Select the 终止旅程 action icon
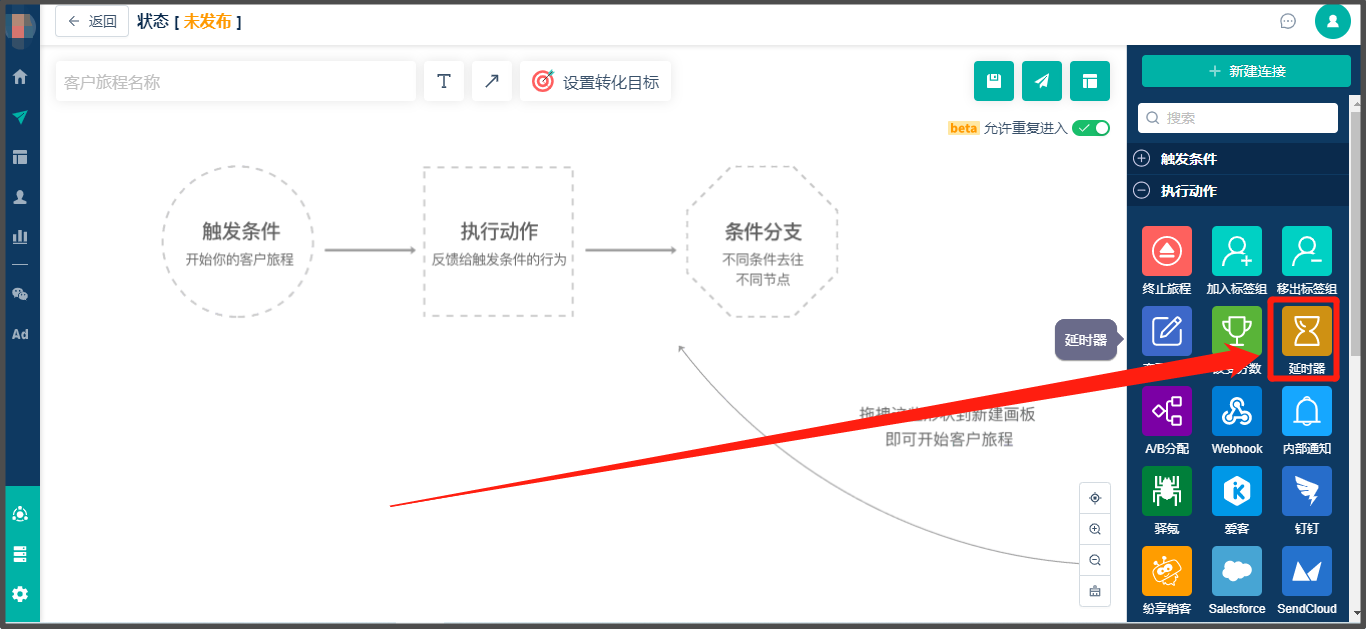This screenshot has height=629, width=1366. (x=1167, y=251)
